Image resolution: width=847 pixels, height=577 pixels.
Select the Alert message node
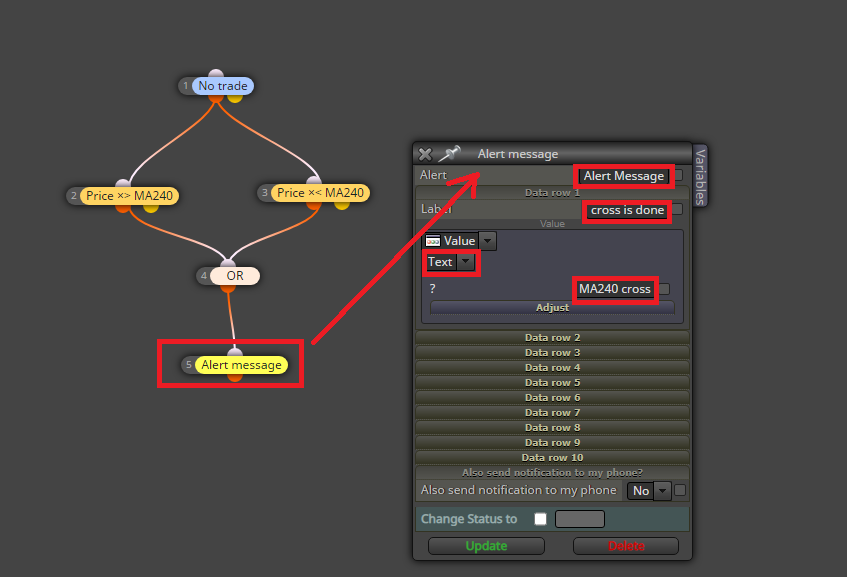point(241,365)
